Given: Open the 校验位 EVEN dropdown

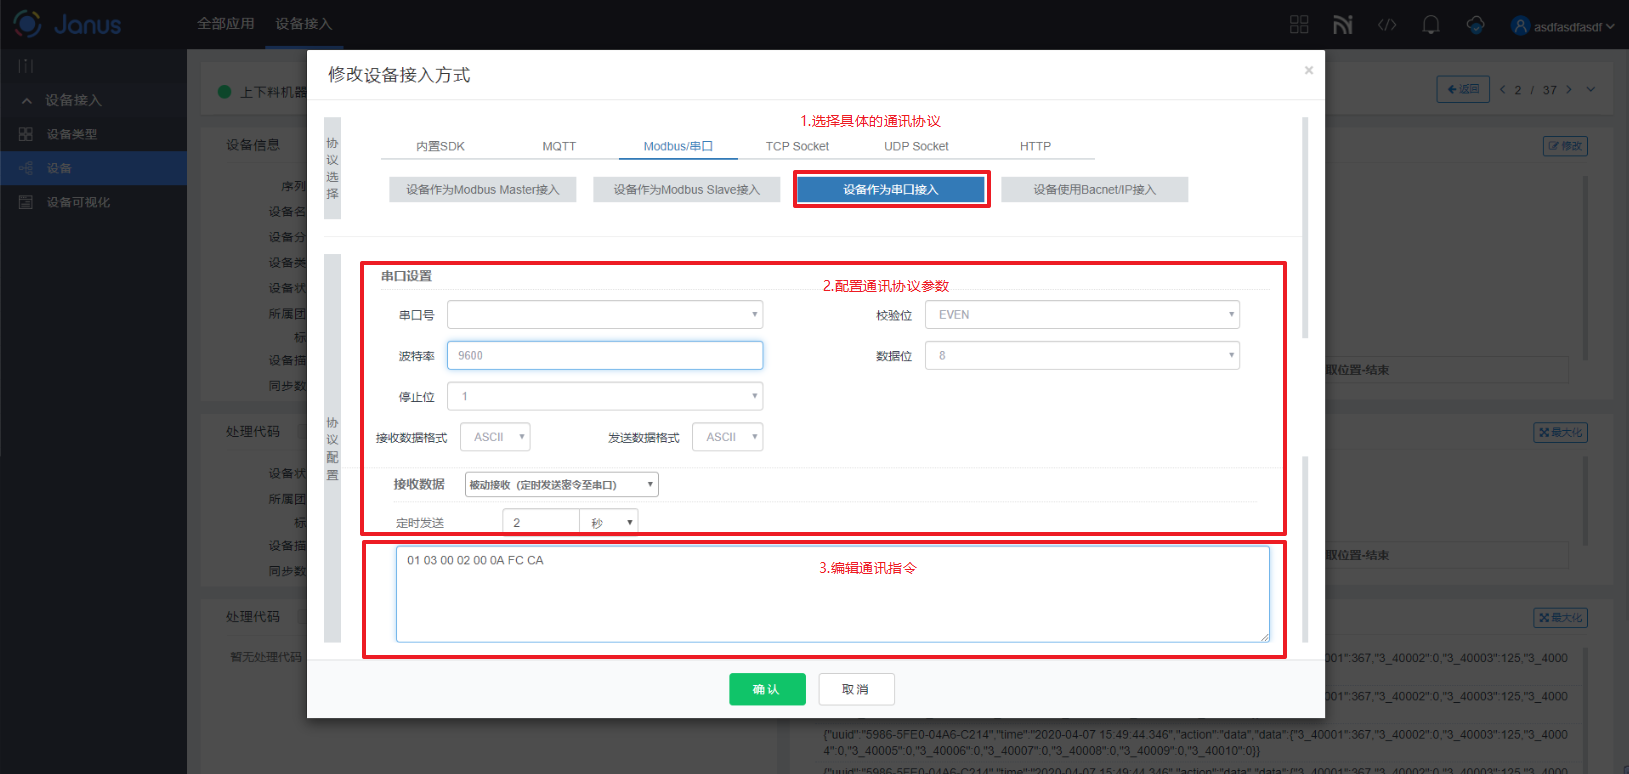Looking at the screenshot, I should pyautogui.click(x=1083, y=315).
